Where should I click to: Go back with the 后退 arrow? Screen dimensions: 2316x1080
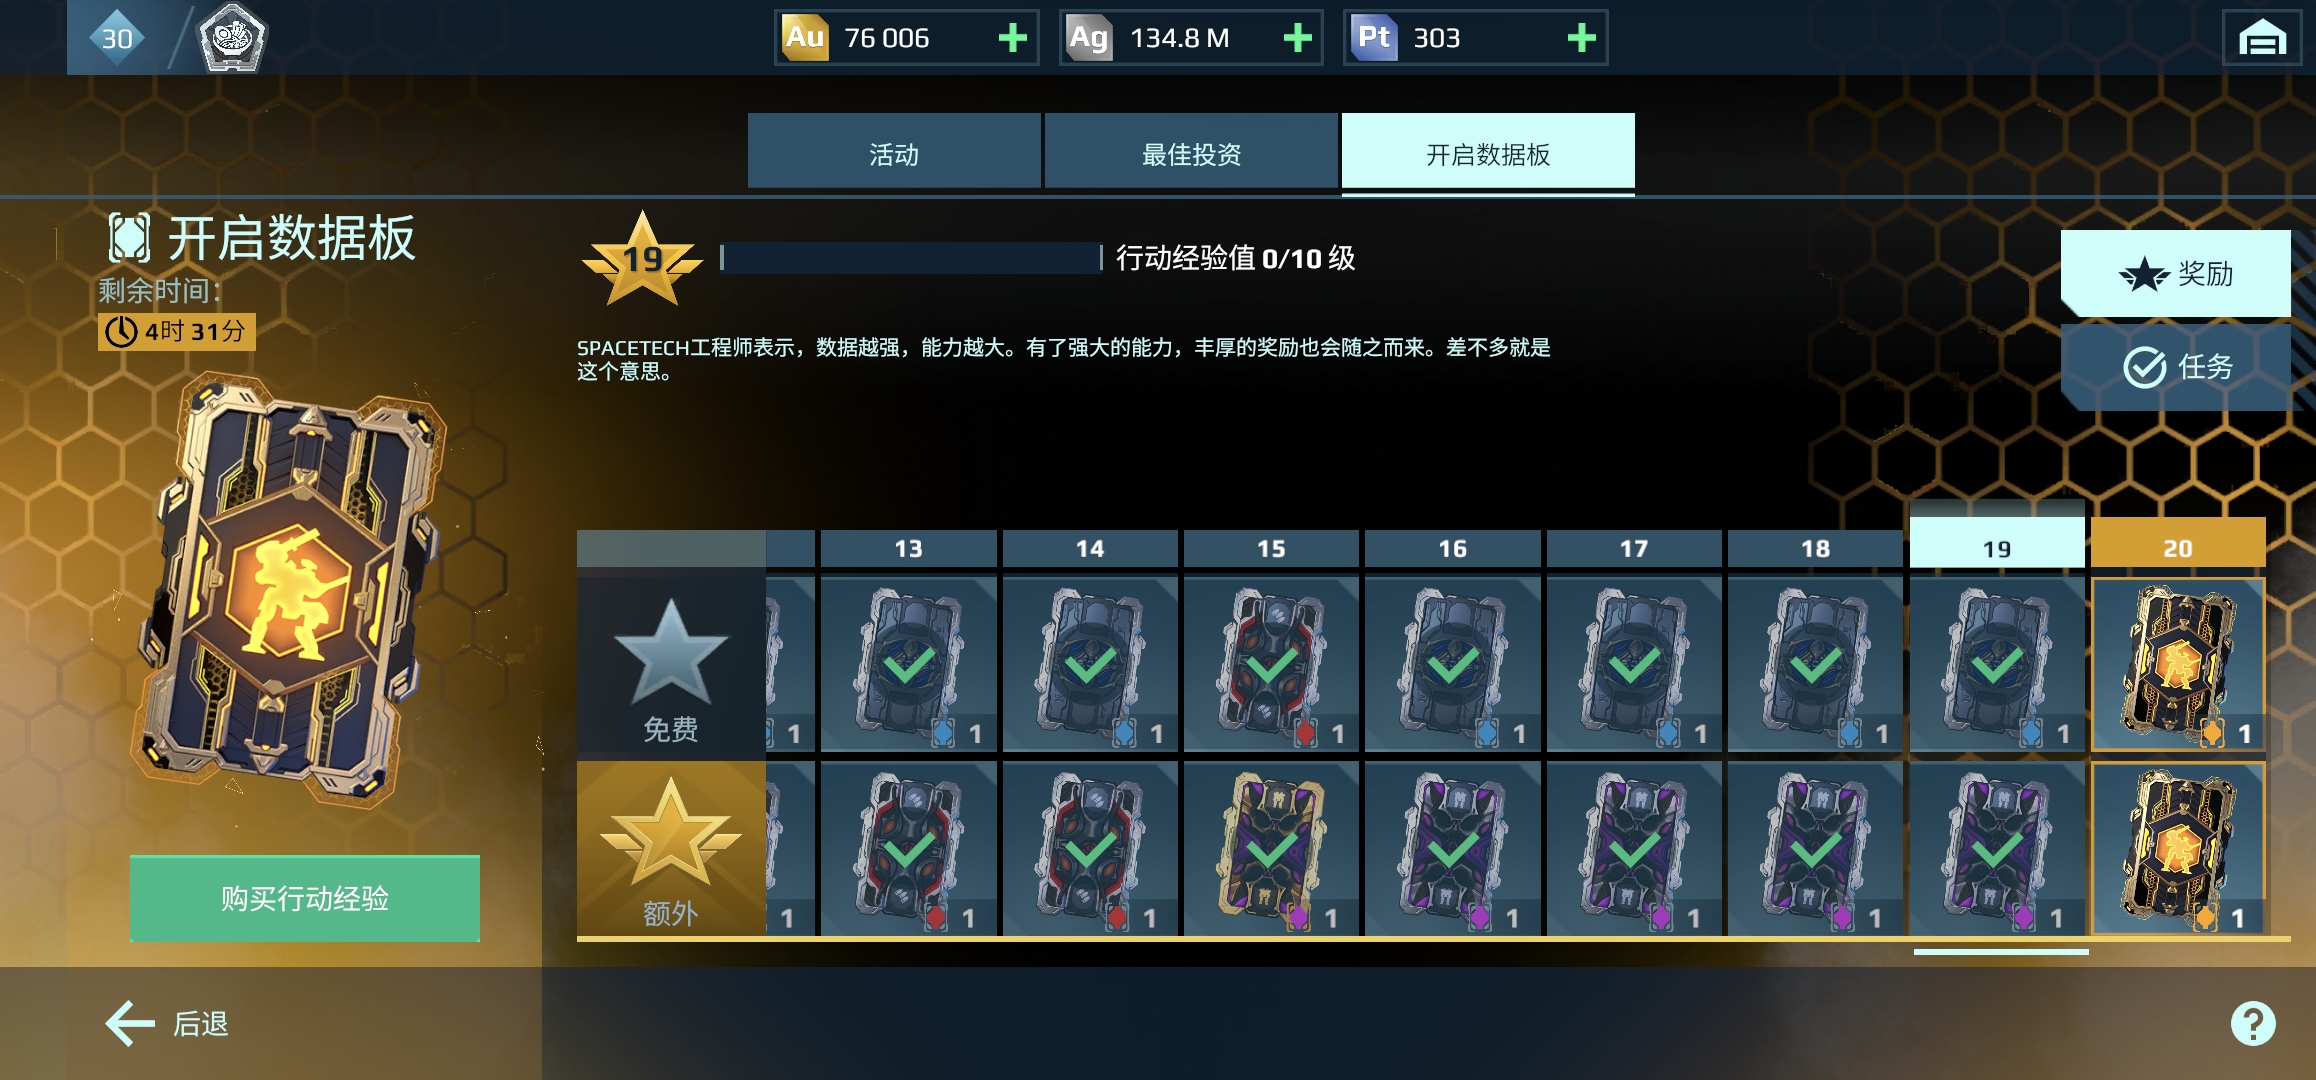pos(168,1023)
